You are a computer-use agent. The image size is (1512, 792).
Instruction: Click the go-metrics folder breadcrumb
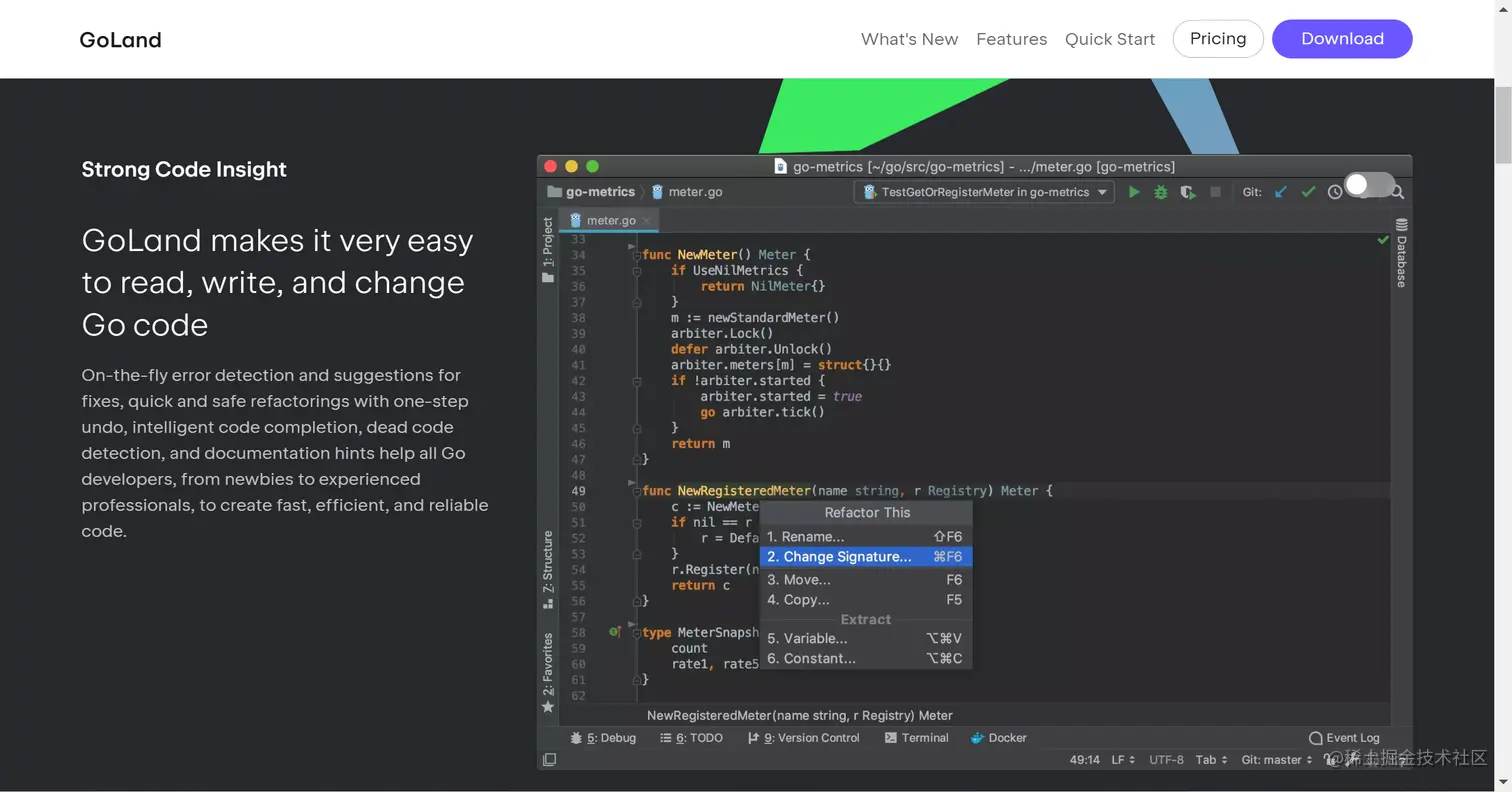(591, 192)
